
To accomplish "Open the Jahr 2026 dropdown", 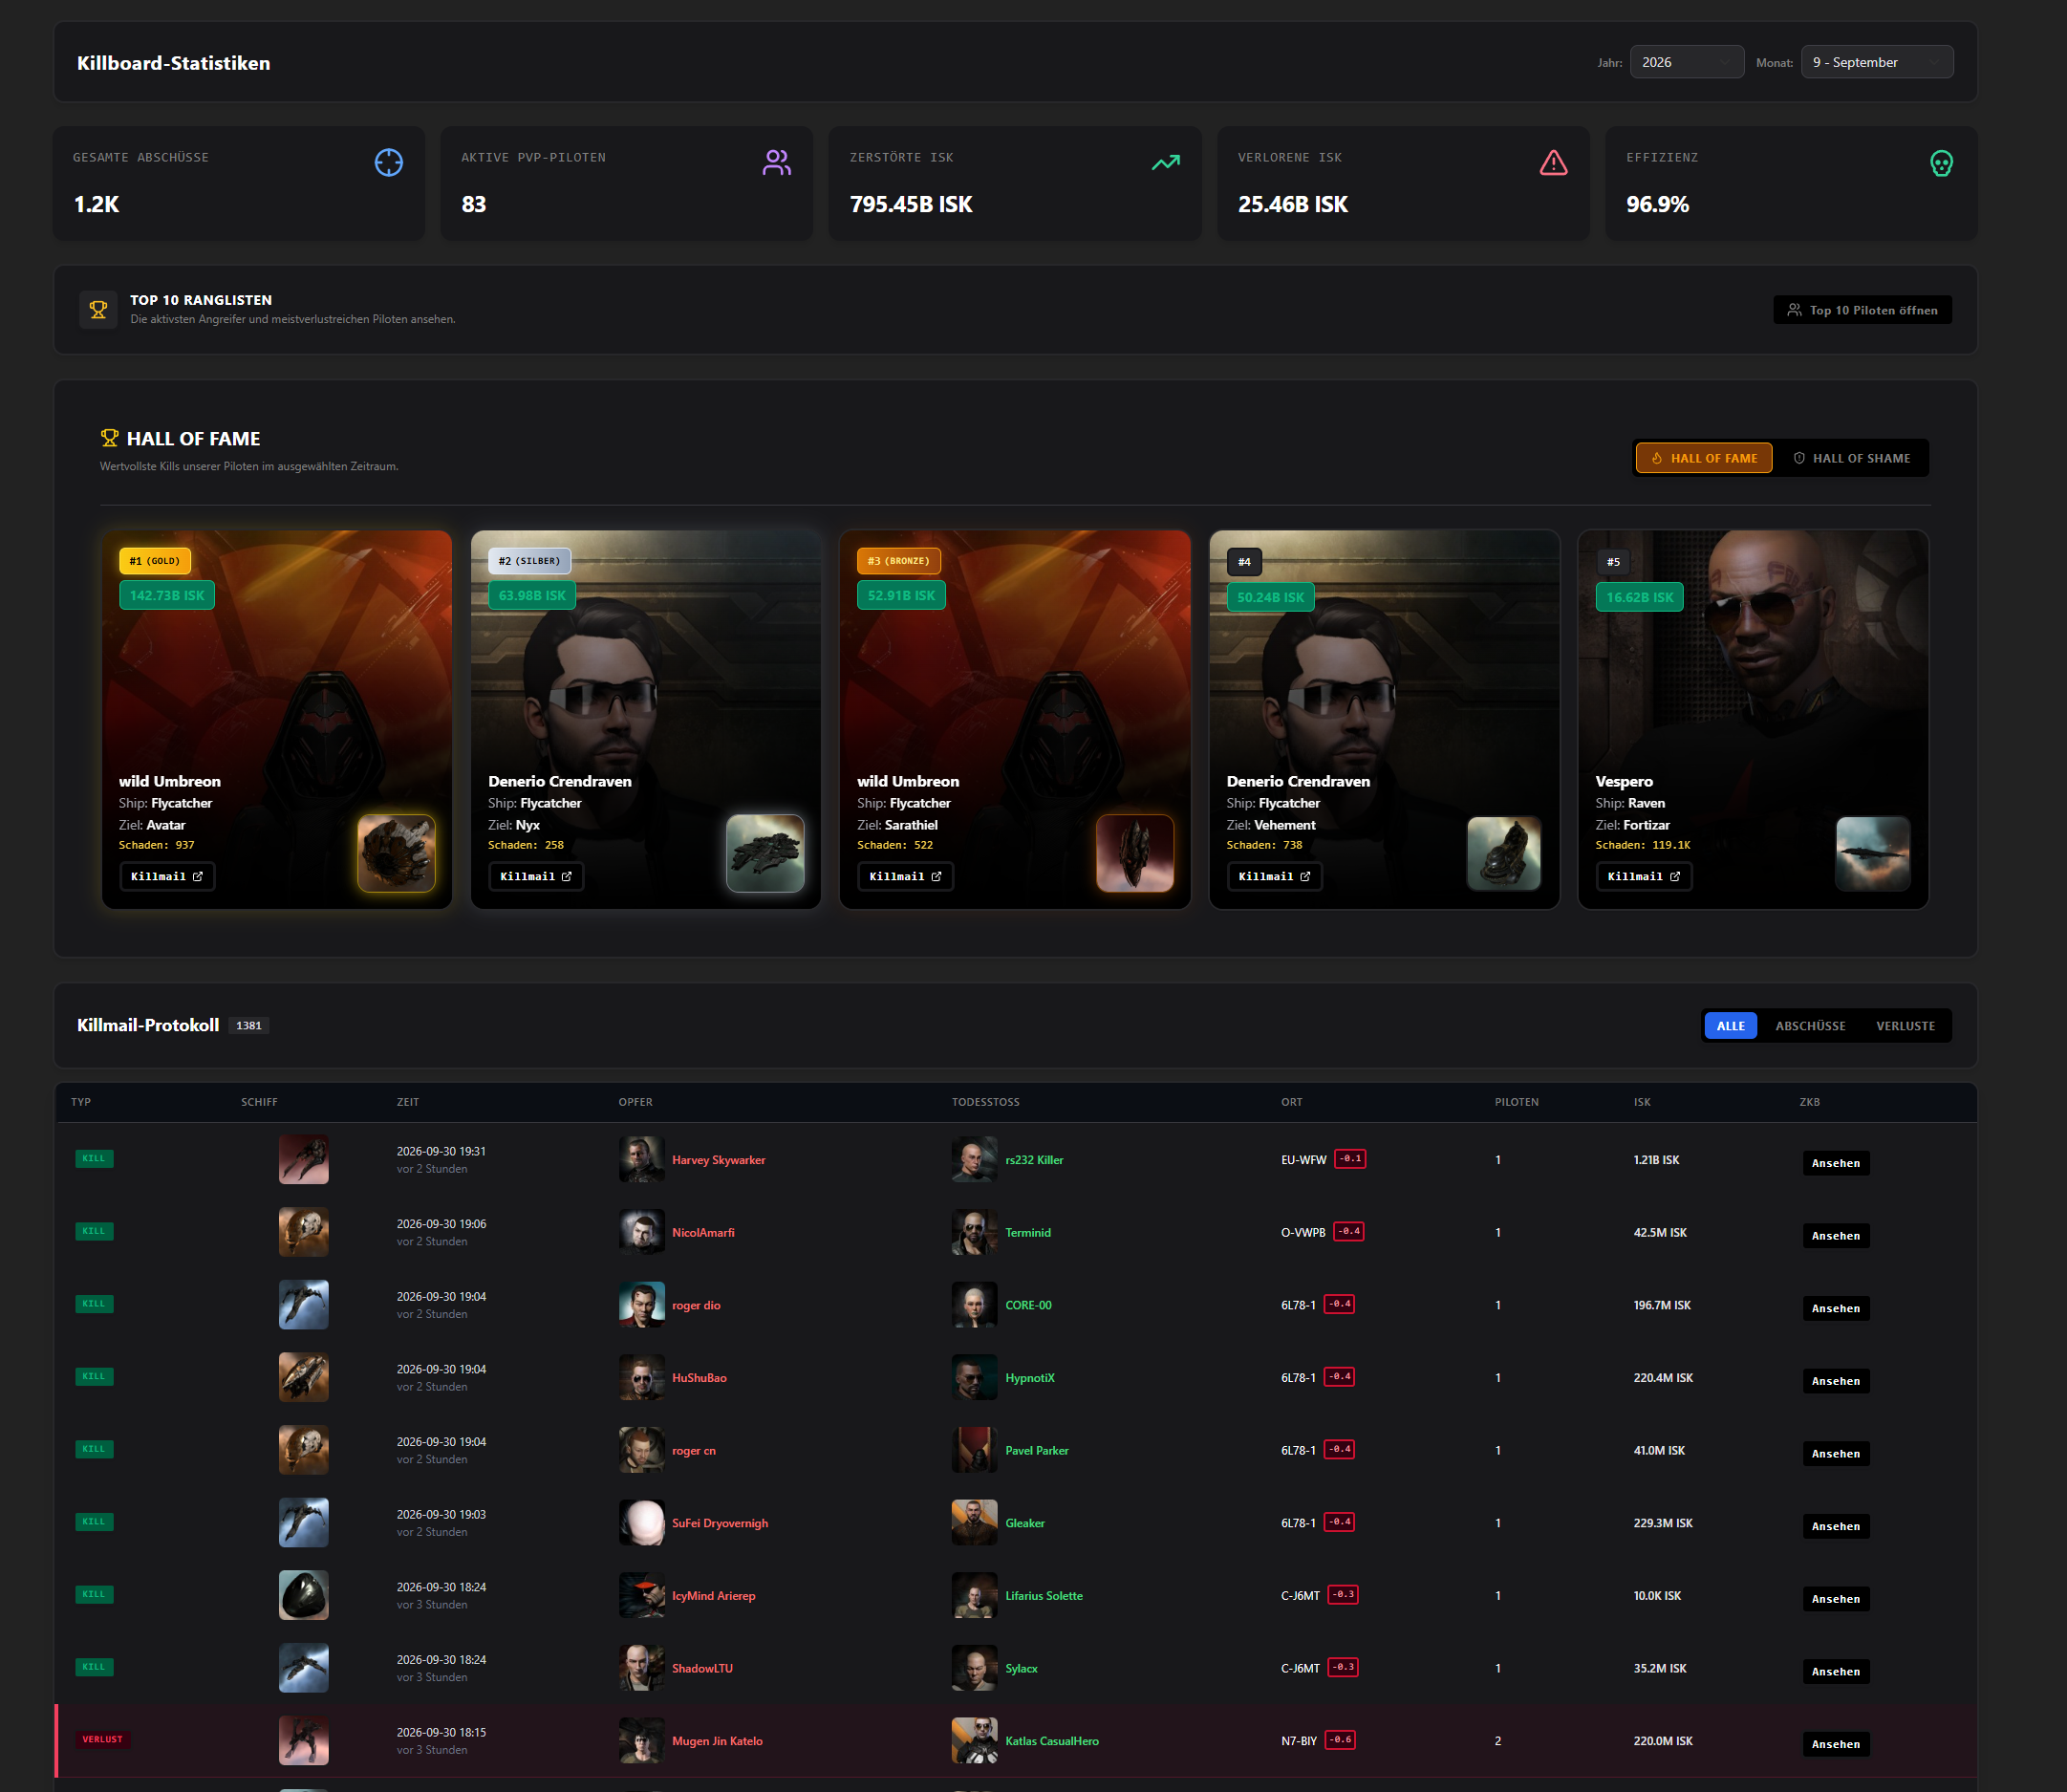I will click(1687, 62).
